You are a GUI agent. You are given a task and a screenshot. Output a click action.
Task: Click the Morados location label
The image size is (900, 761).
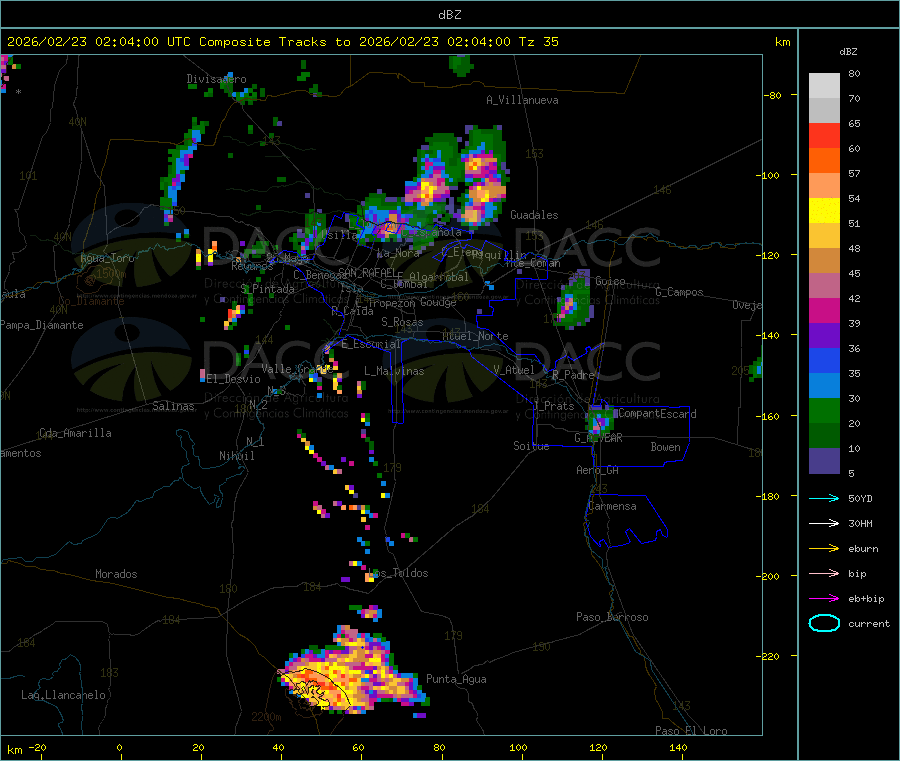(x=116, y=574)
